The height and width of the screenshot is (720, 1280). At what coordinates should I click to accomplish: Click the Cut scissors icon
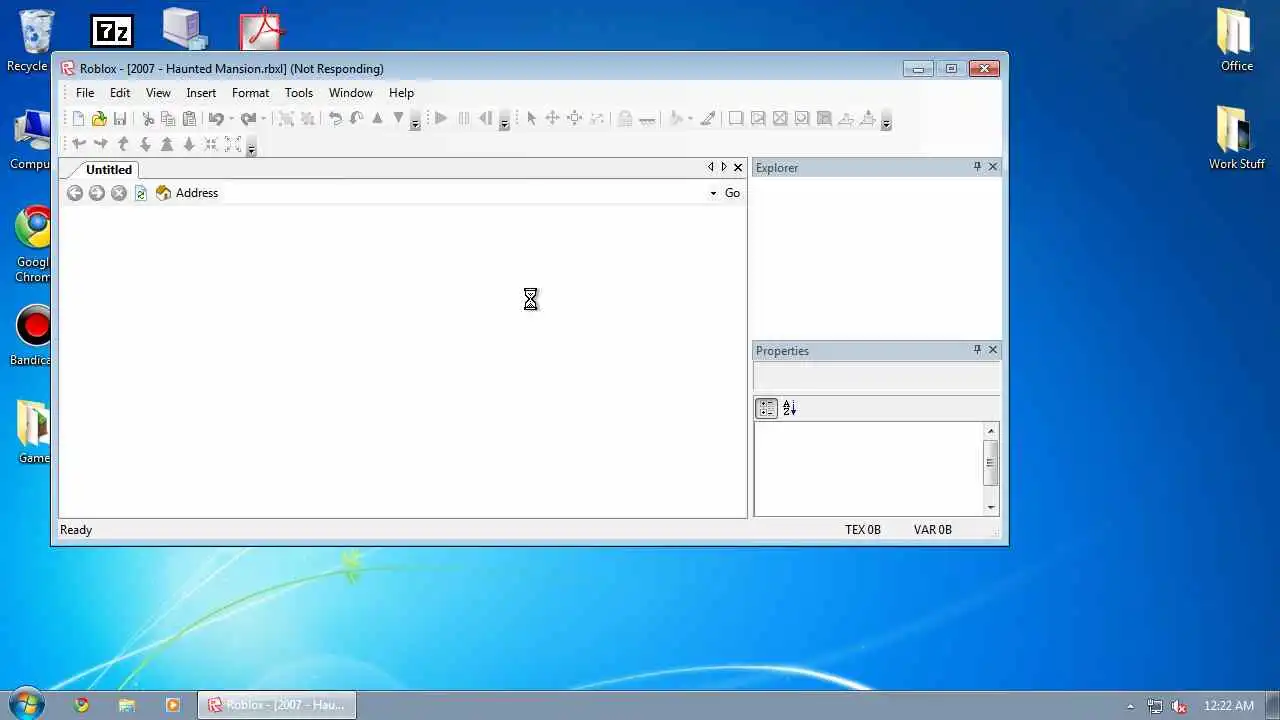(x=148, y=119)
